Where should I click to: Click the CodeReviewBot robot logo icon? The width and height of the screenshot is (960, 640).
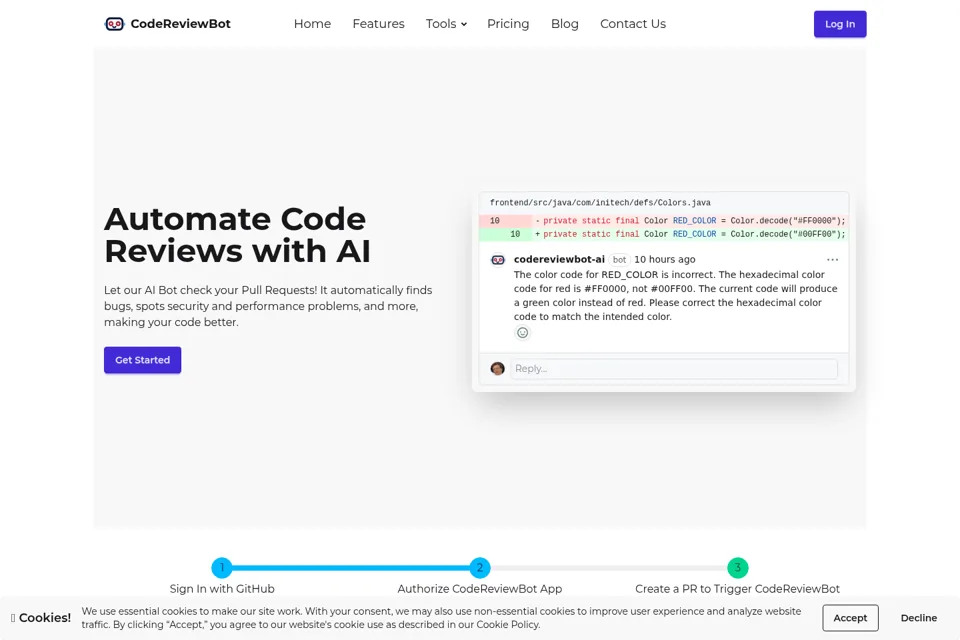click(114, 24)
